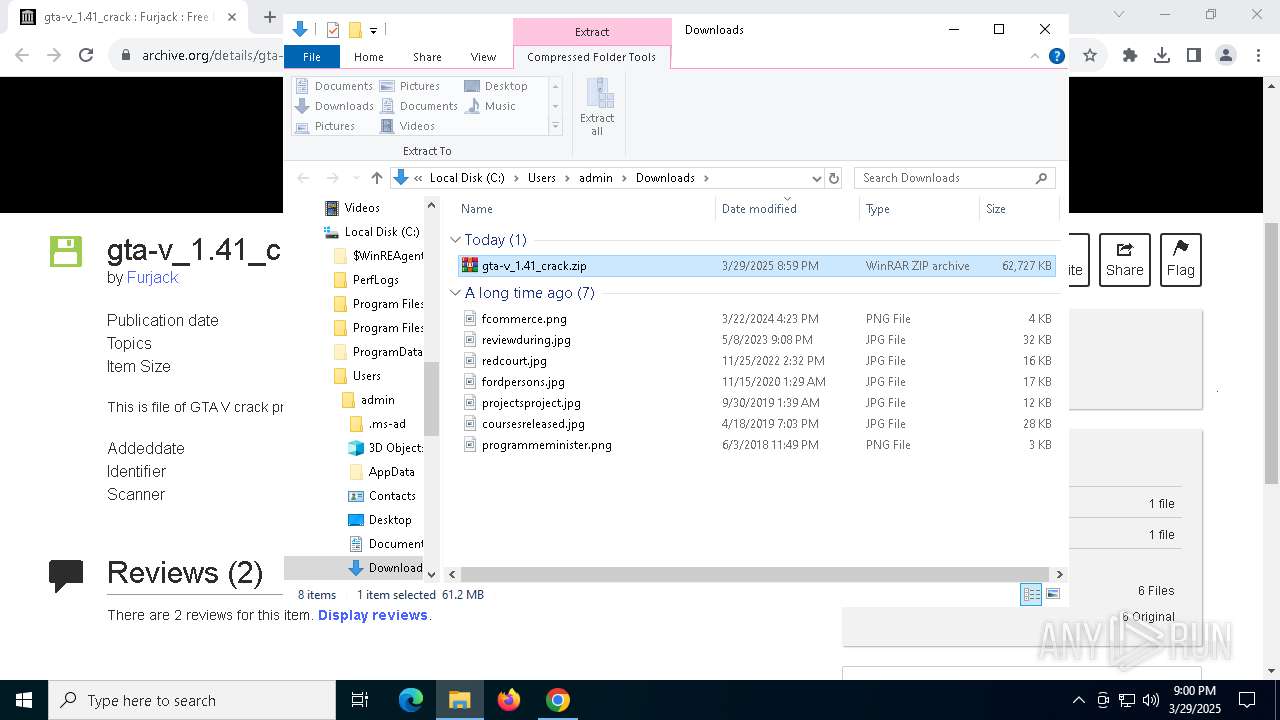Click Users in the address breadcrumb
Viewport: 1280px width, 720px height.
541,178
